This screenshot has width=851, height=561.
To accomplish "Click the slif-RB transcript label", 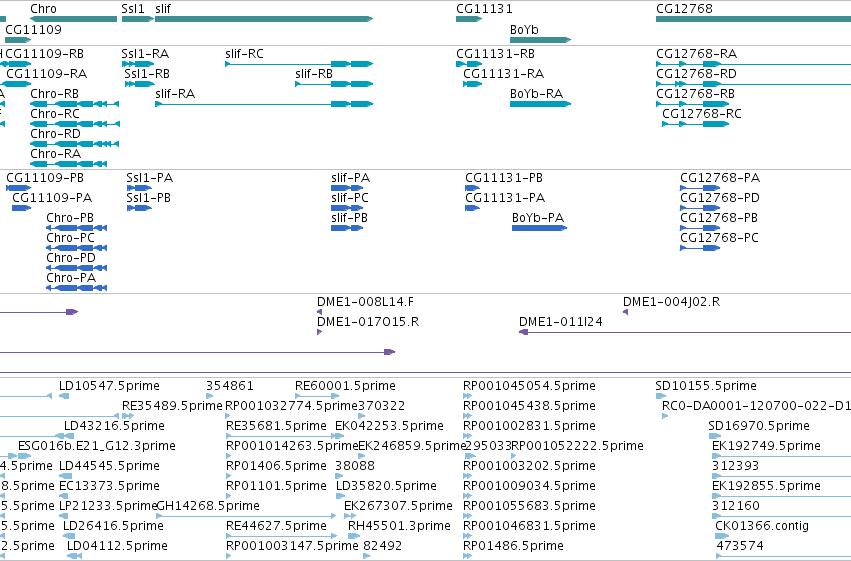I will 314,74.
